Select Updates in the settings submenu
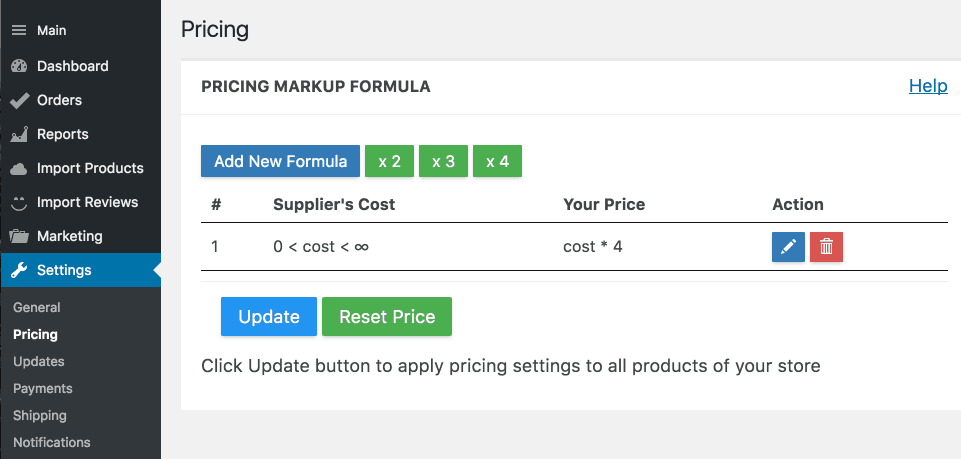Image resolution: width=961 pixels, height=459 pixels. tap(39, 362)
